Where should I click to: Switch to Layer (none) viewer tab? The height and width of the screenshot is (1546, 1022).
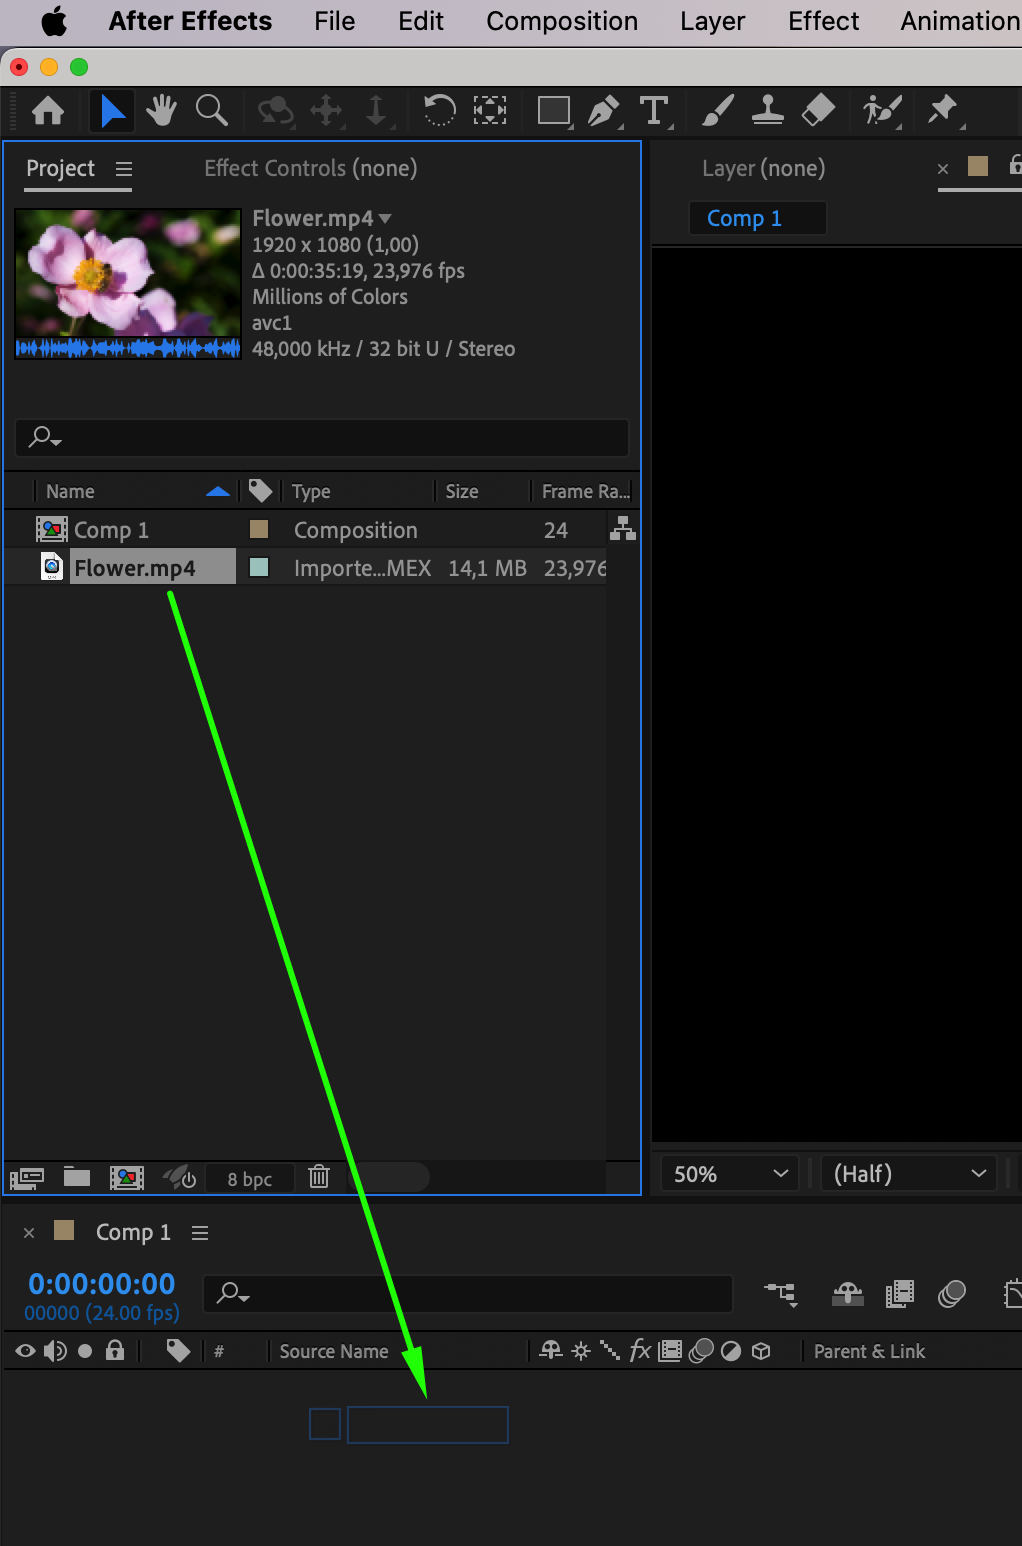[x=764, y=168]
